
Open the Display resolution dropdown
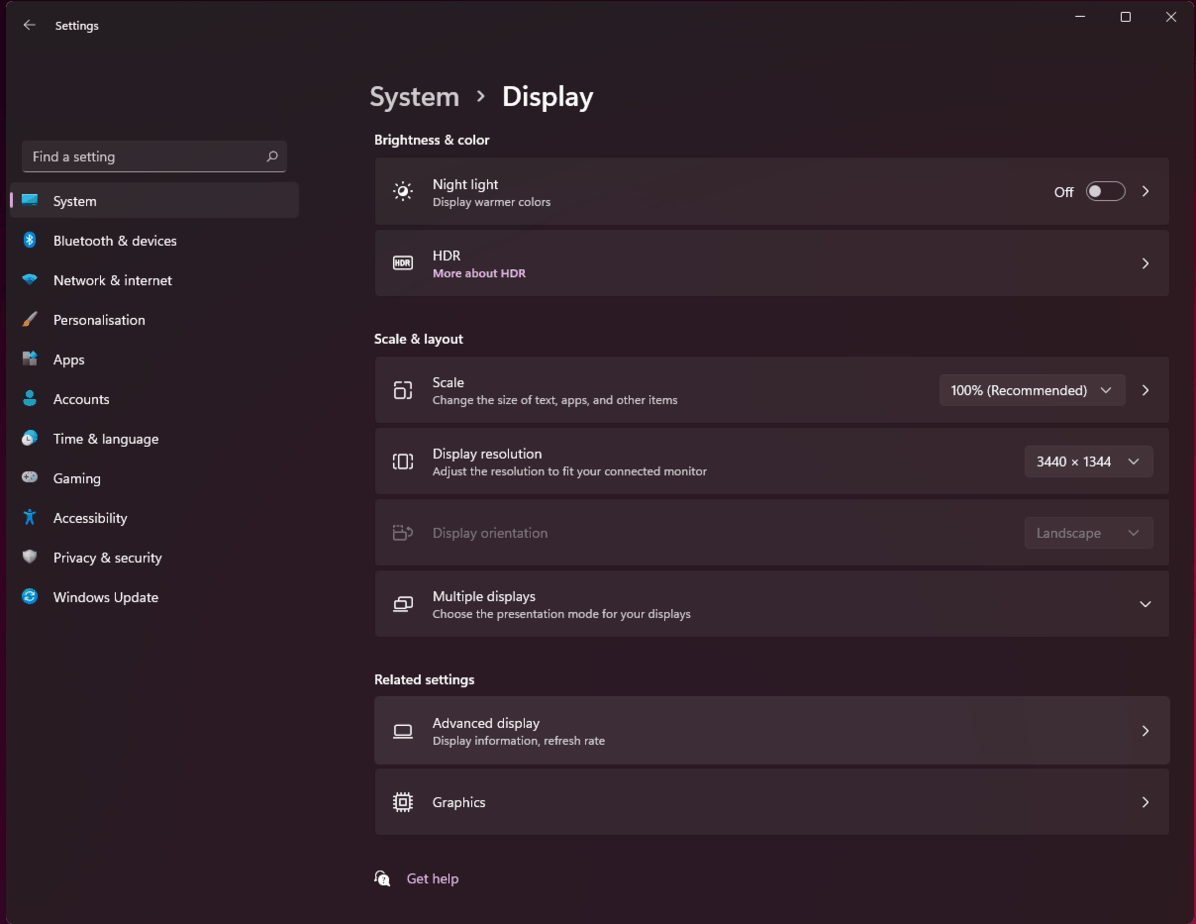[x=1088, y=461]
